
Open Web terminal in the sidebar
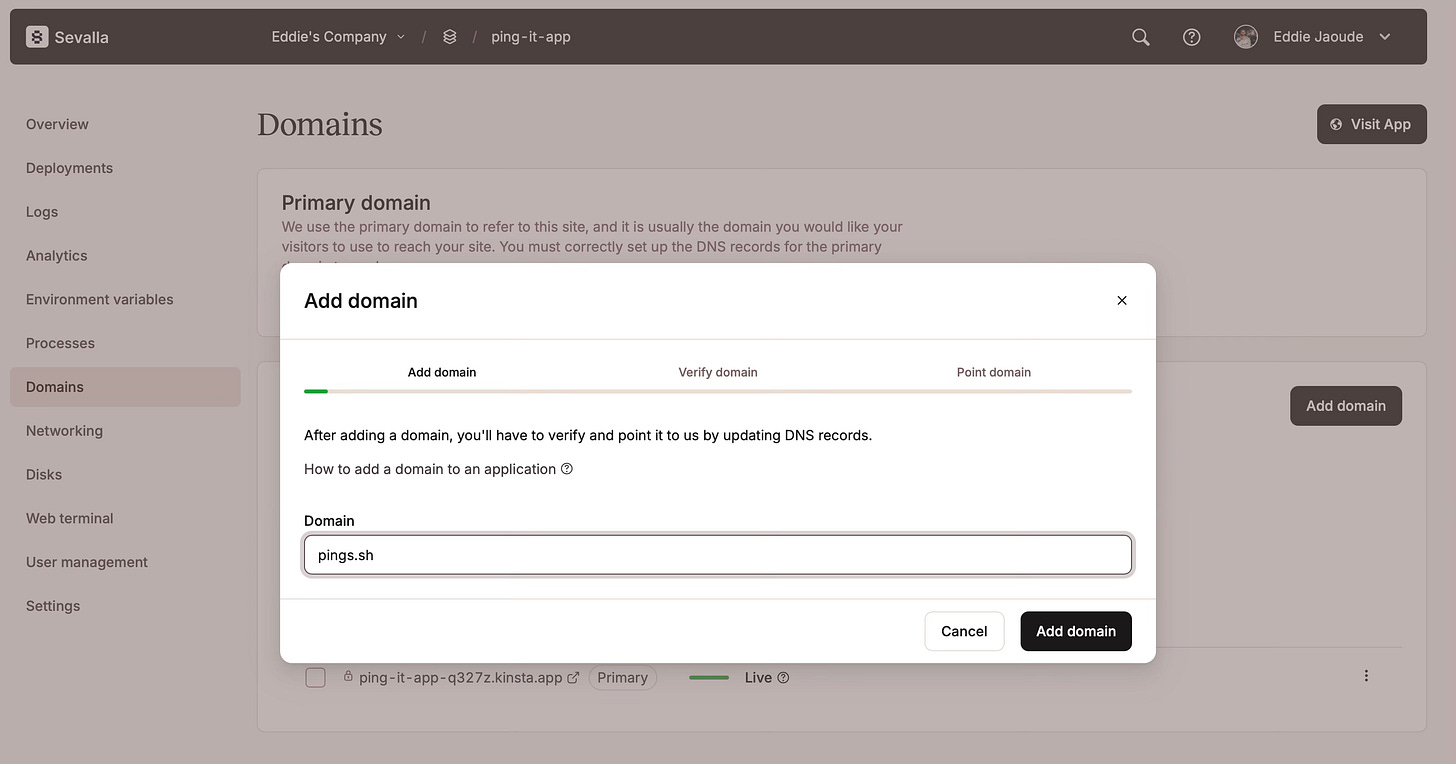[69, 518]
